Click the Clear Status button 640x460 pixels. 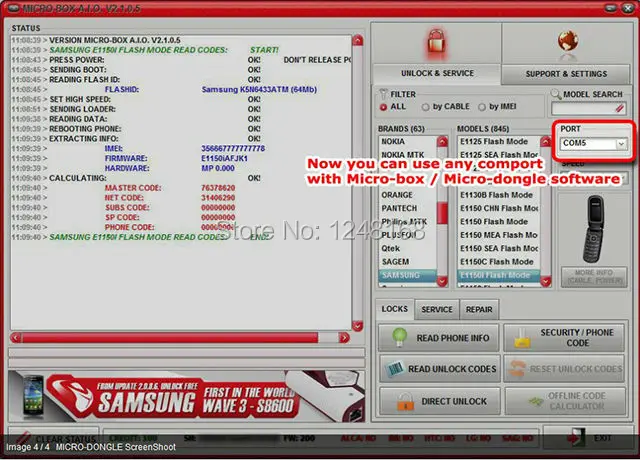[54, 438]
